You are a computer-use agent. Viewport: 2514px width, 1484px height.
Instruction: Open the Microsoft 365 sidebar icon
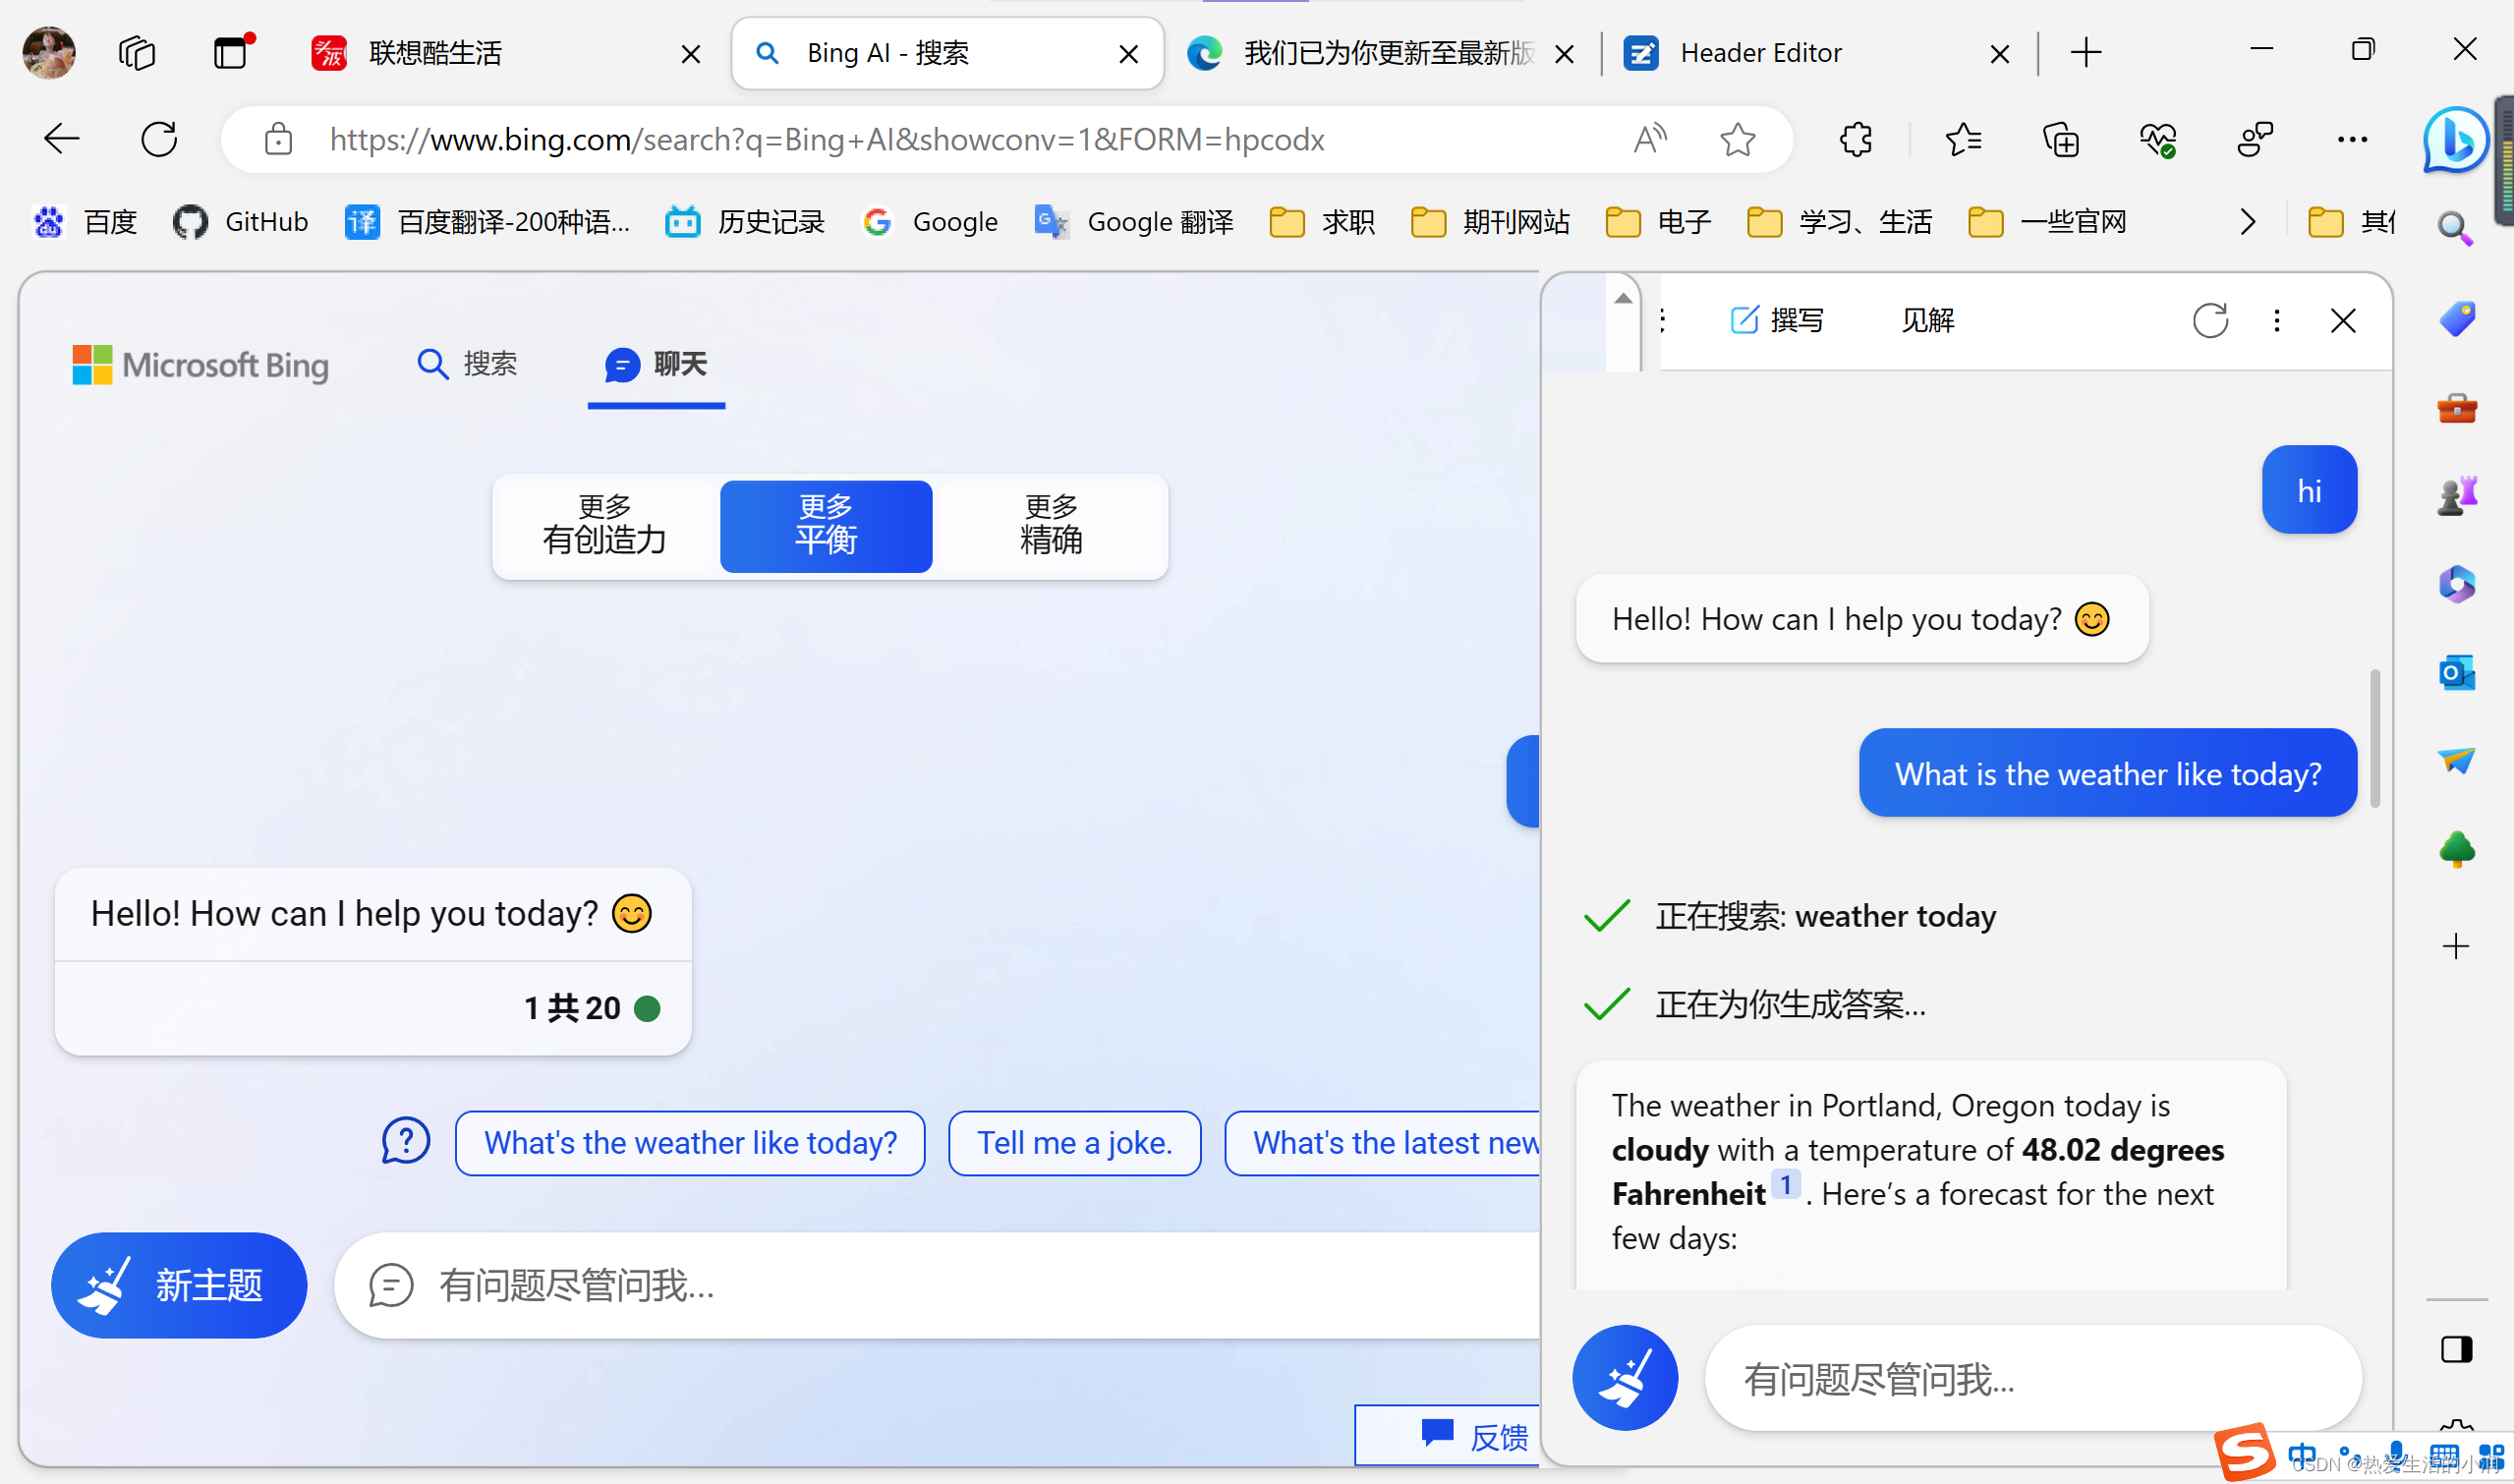(x=2457, y=583)
